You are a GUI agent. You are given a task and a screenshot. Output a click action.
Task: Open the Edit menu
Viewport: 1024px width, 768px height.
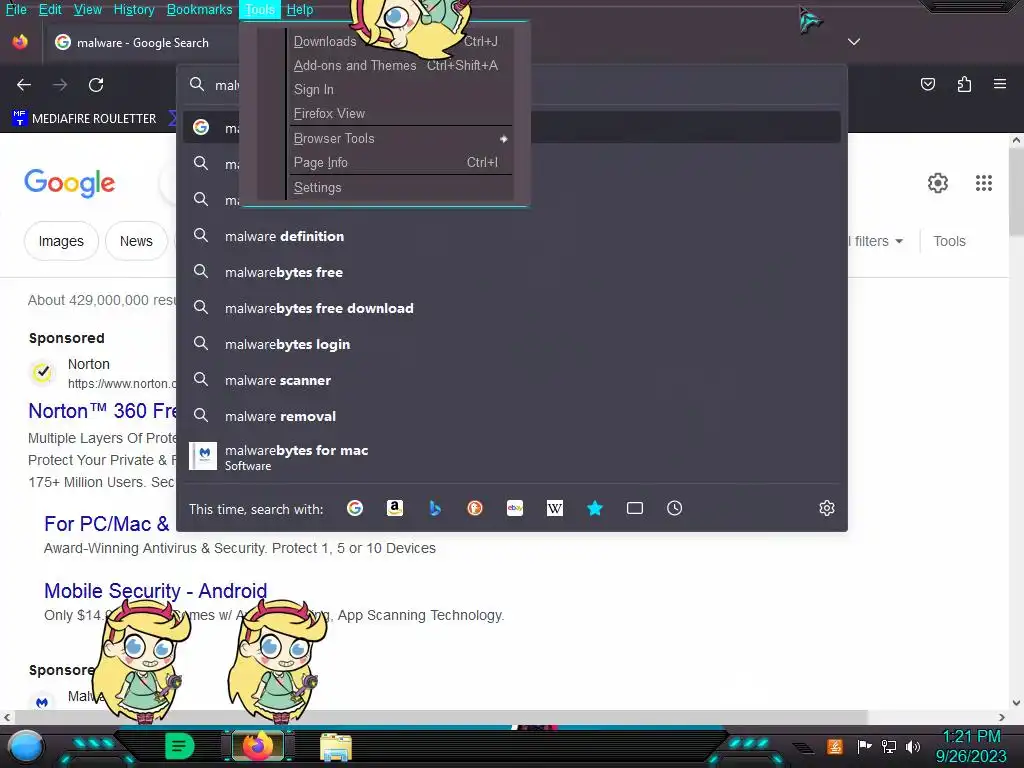[50, 10]
